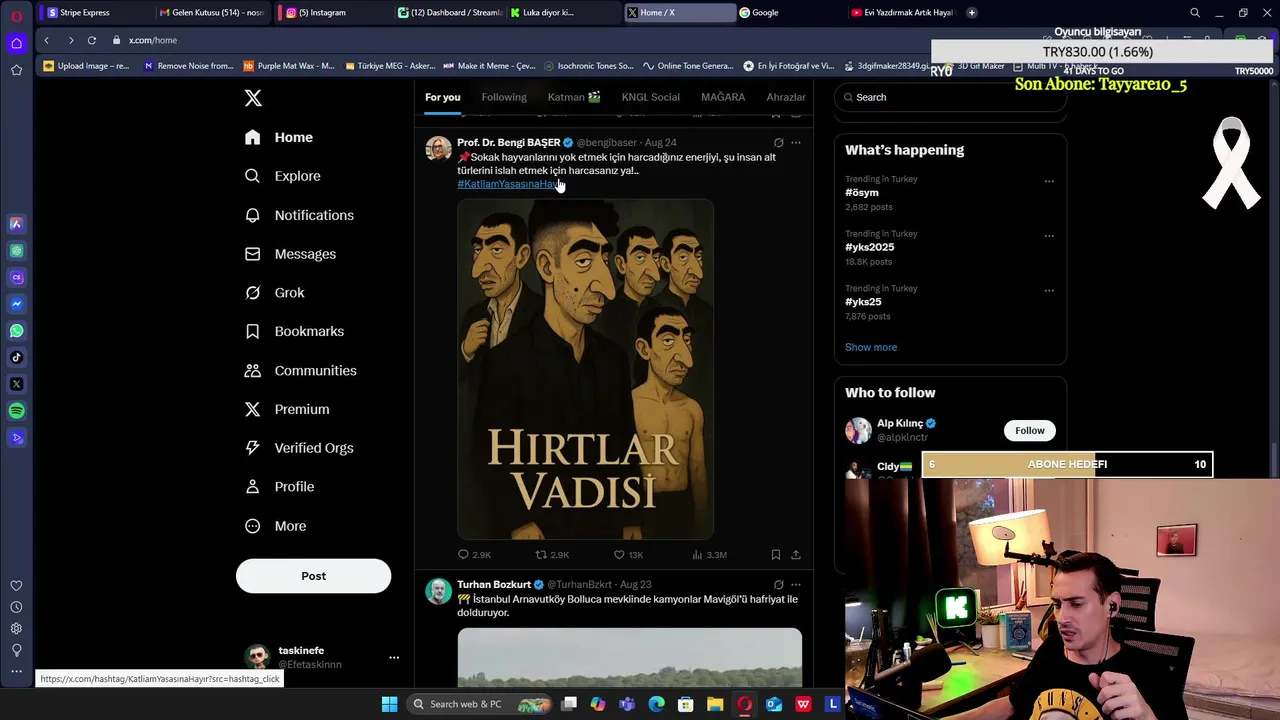Switch to Ahrazlar timeline tab
Image resolution: width=1280 pixels, height=720 pixels.
click(786, 97)
